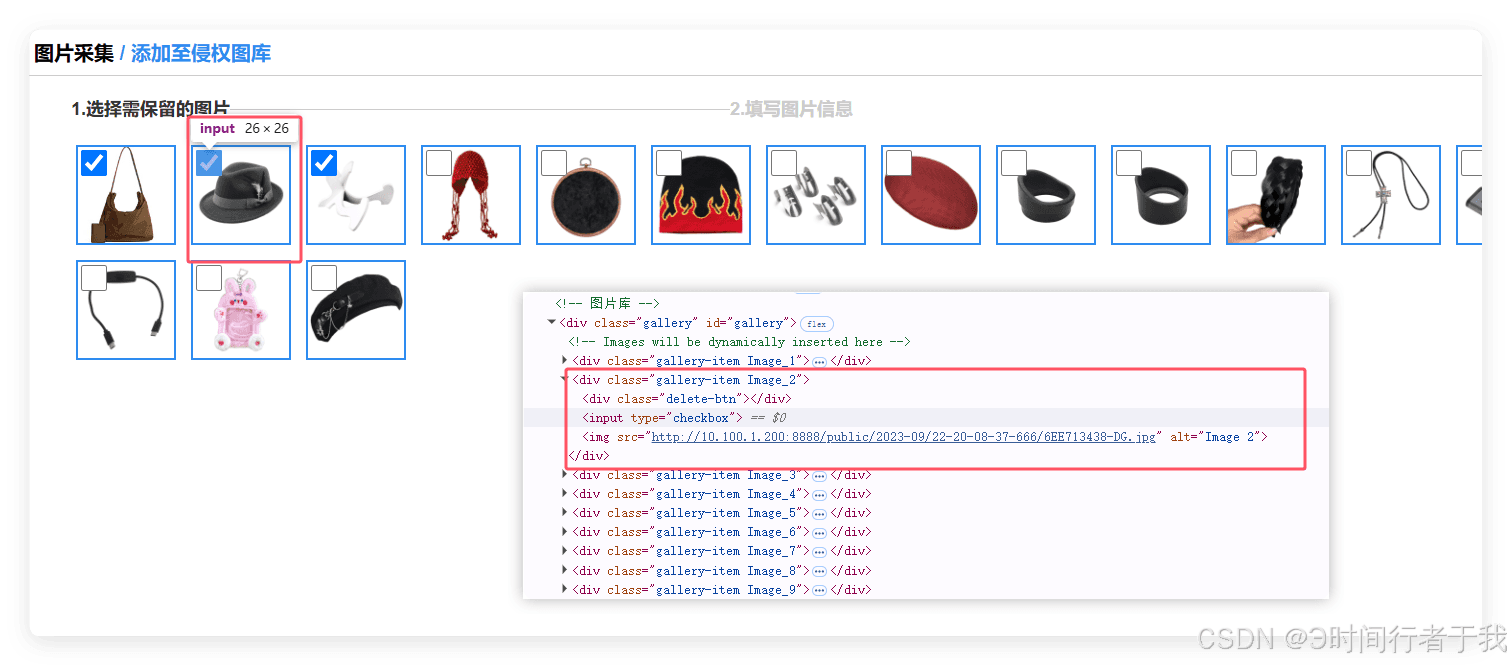Open the 图片采集 breadcrumb
The height and width of the screenshot is (665, 1511).
[x=74, y=54]
